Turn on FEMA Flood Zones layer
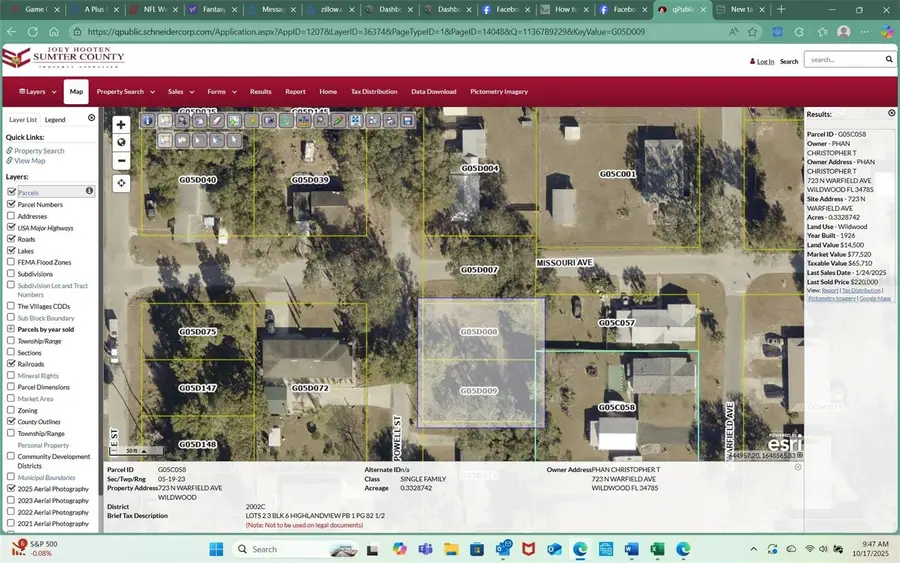The width and height of the screenshot is (900, 563). (11, 262)
